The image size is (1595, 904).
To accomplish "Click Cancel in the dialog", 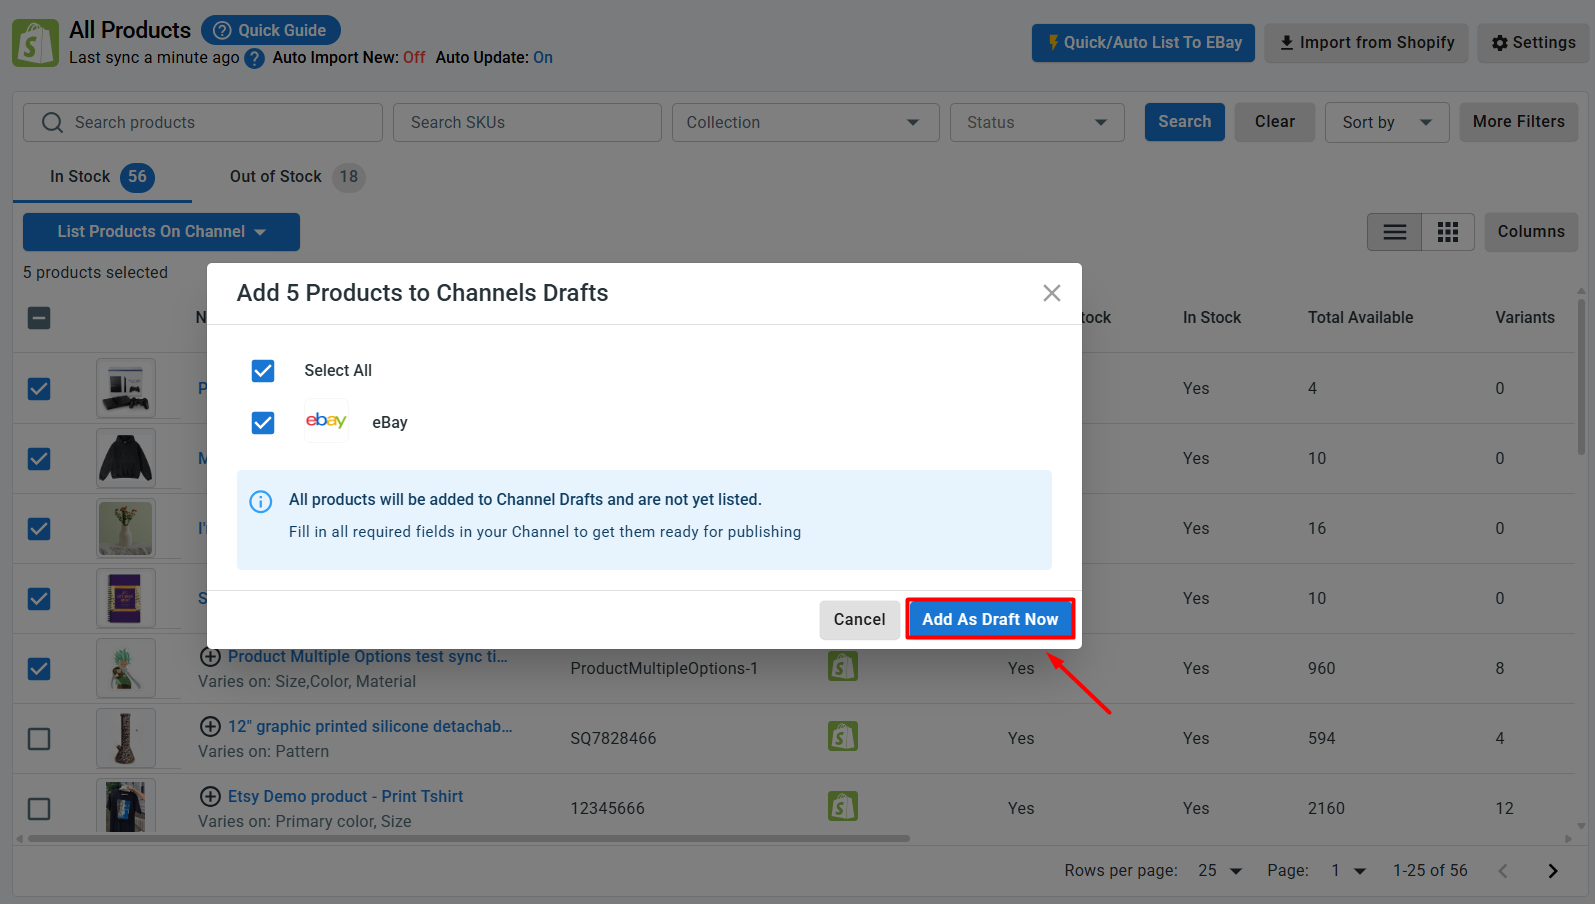I will pyautogui.click(x=859, y=620).
